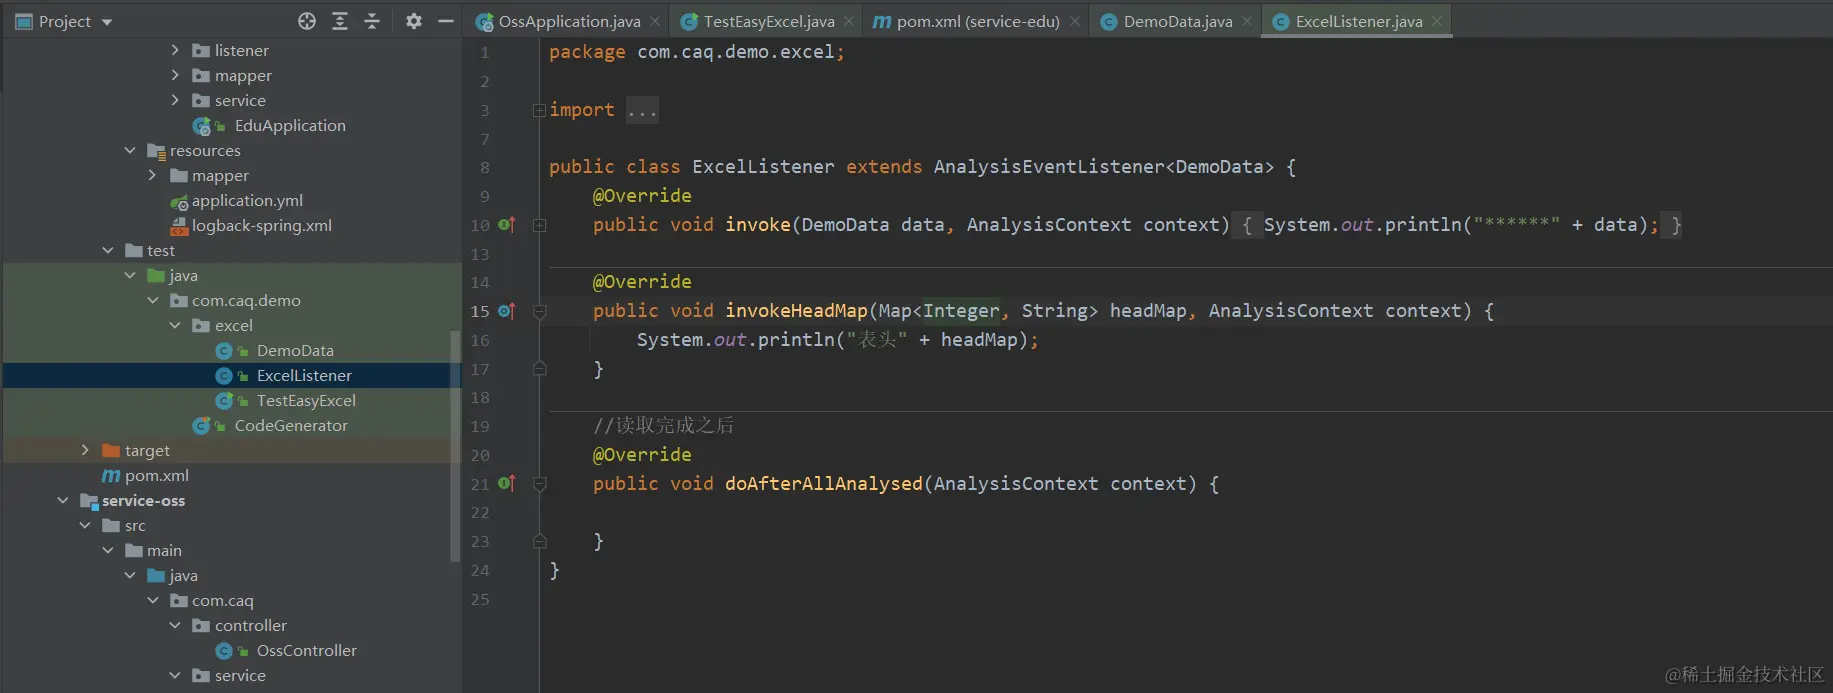The width and height of the screenshot is (1833, 693).
Task: Open the Project panel settings gear
Action: [x=413, y=21]
